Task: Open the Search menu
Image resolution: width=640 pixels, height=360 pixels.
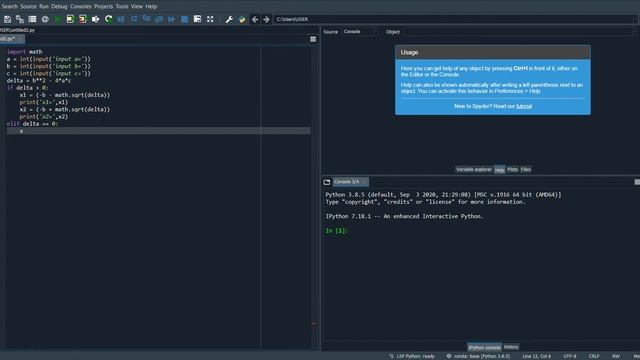Action: (9, 7)
